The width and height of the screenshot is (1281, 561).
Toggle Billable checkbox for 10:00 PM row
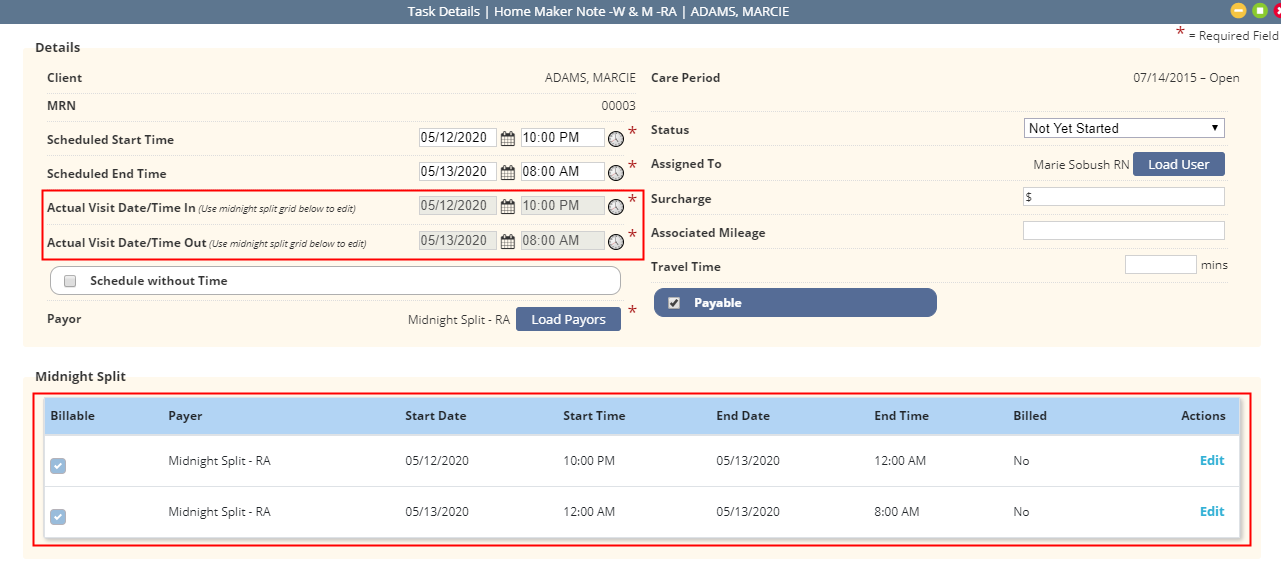point(58,466)
